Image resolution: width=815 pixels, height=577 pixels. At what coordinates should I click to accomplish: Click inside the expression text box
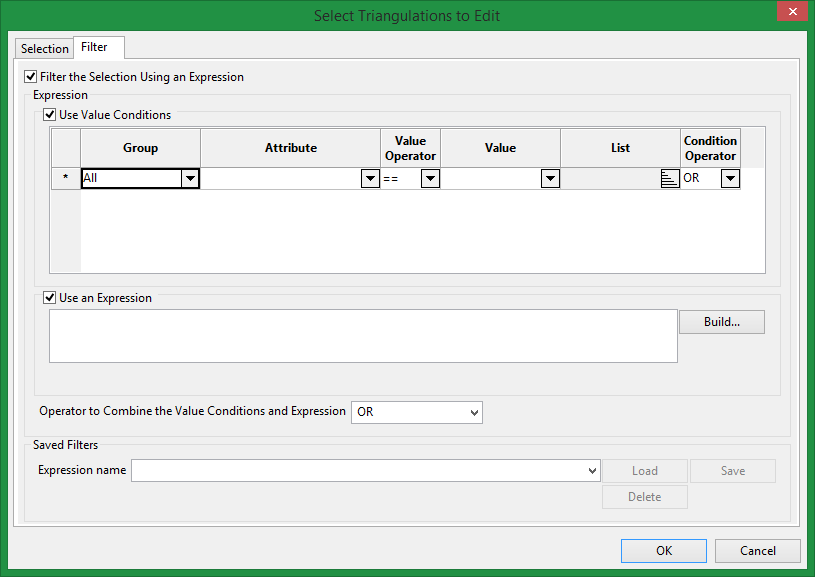coord(363,335)
